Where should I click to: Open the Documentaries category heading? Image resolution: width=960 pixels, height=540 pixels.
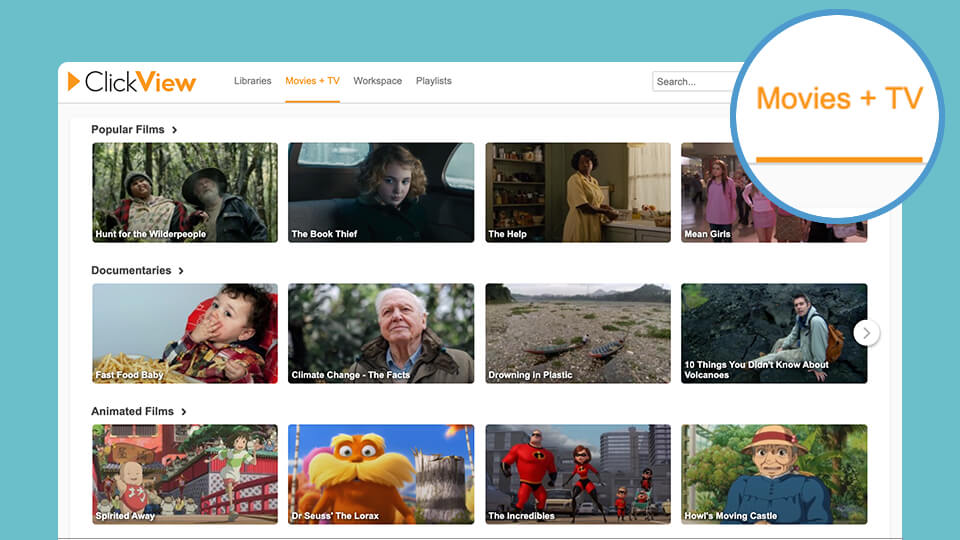(131, 270)
